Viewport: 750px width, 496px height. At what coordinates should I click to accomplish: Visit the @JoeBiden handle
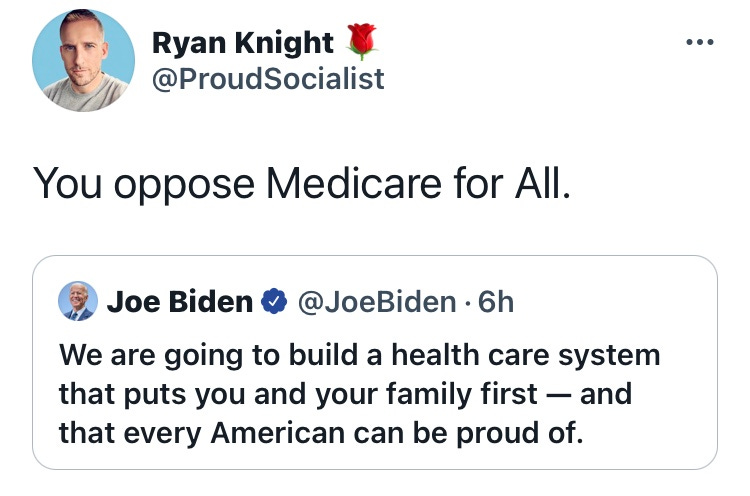pos(377,302)
